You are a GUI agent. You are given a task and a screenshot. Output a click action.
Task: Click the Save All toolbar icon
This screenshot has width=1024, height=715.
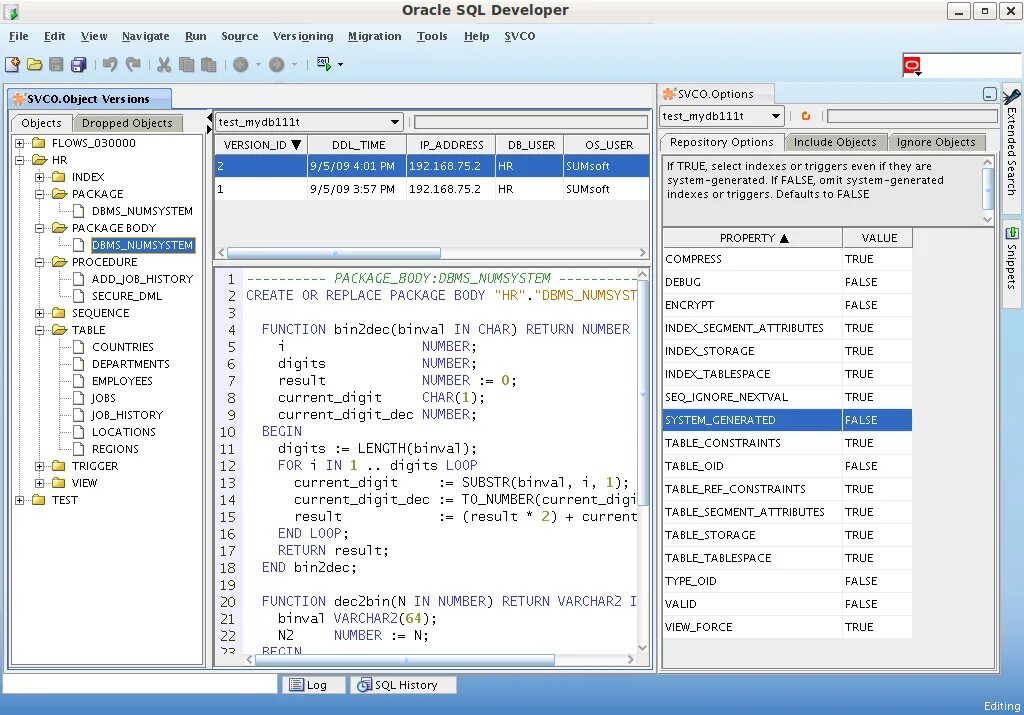pos(78,65)
